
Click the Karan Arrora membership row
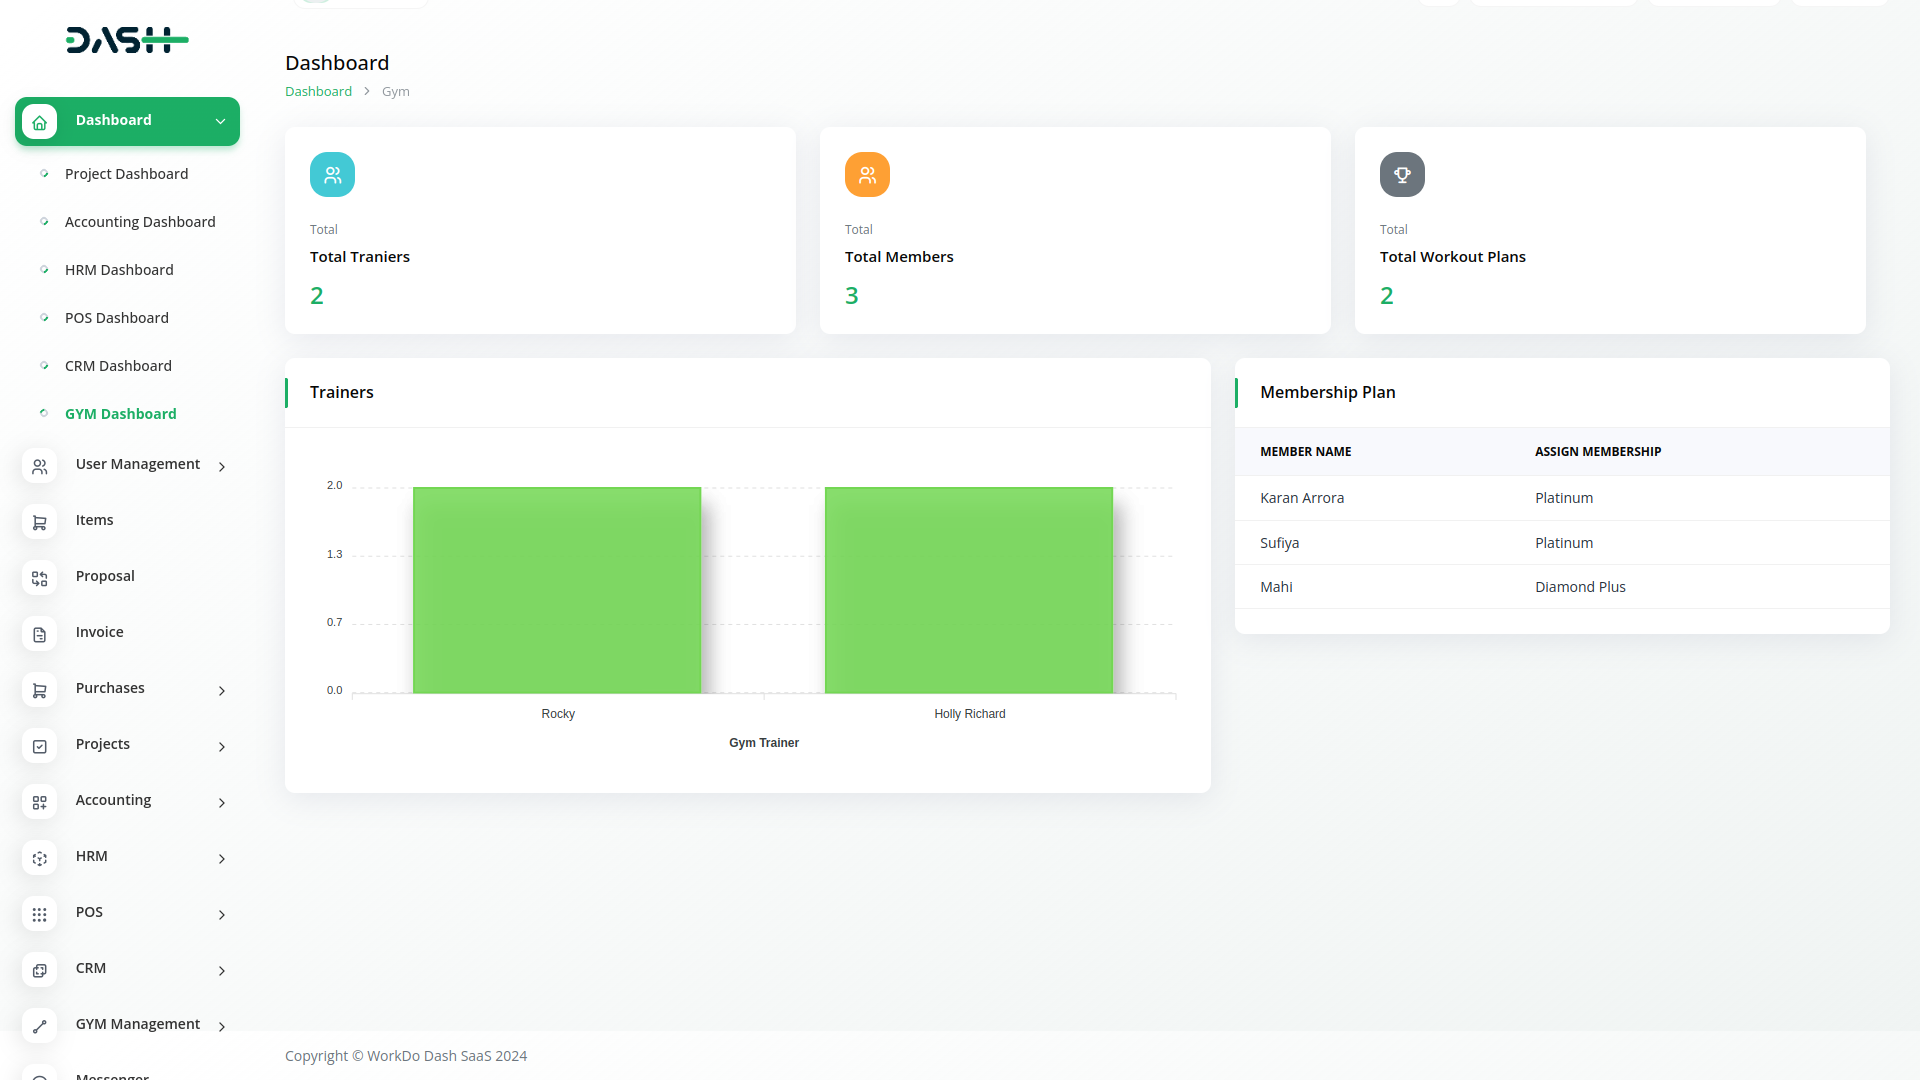1560,498
